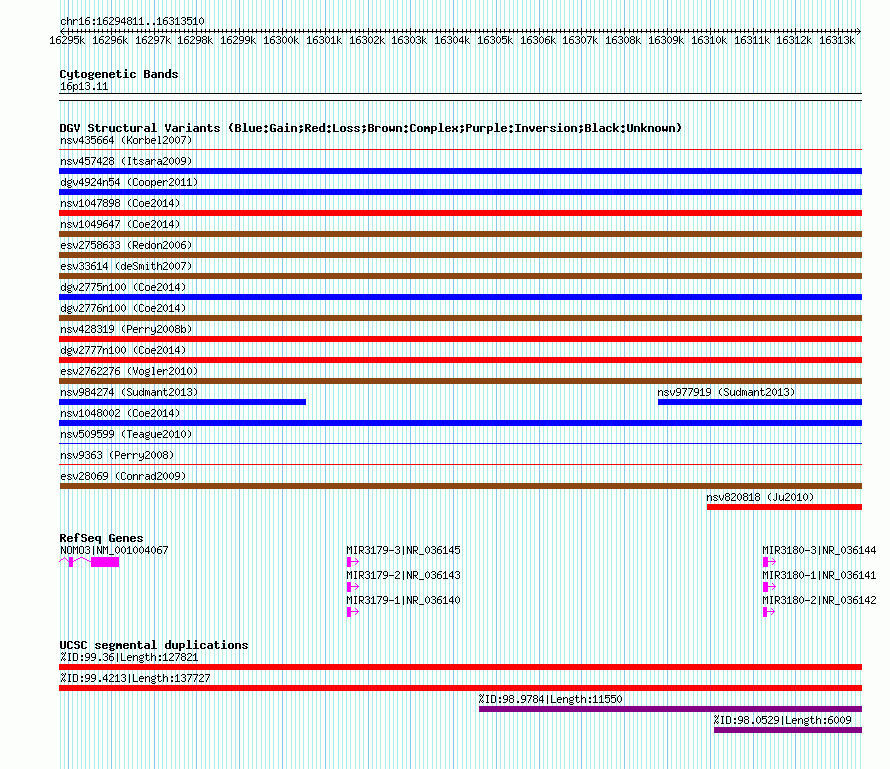Open the DGV Structural Variants track title

point(370,128)
